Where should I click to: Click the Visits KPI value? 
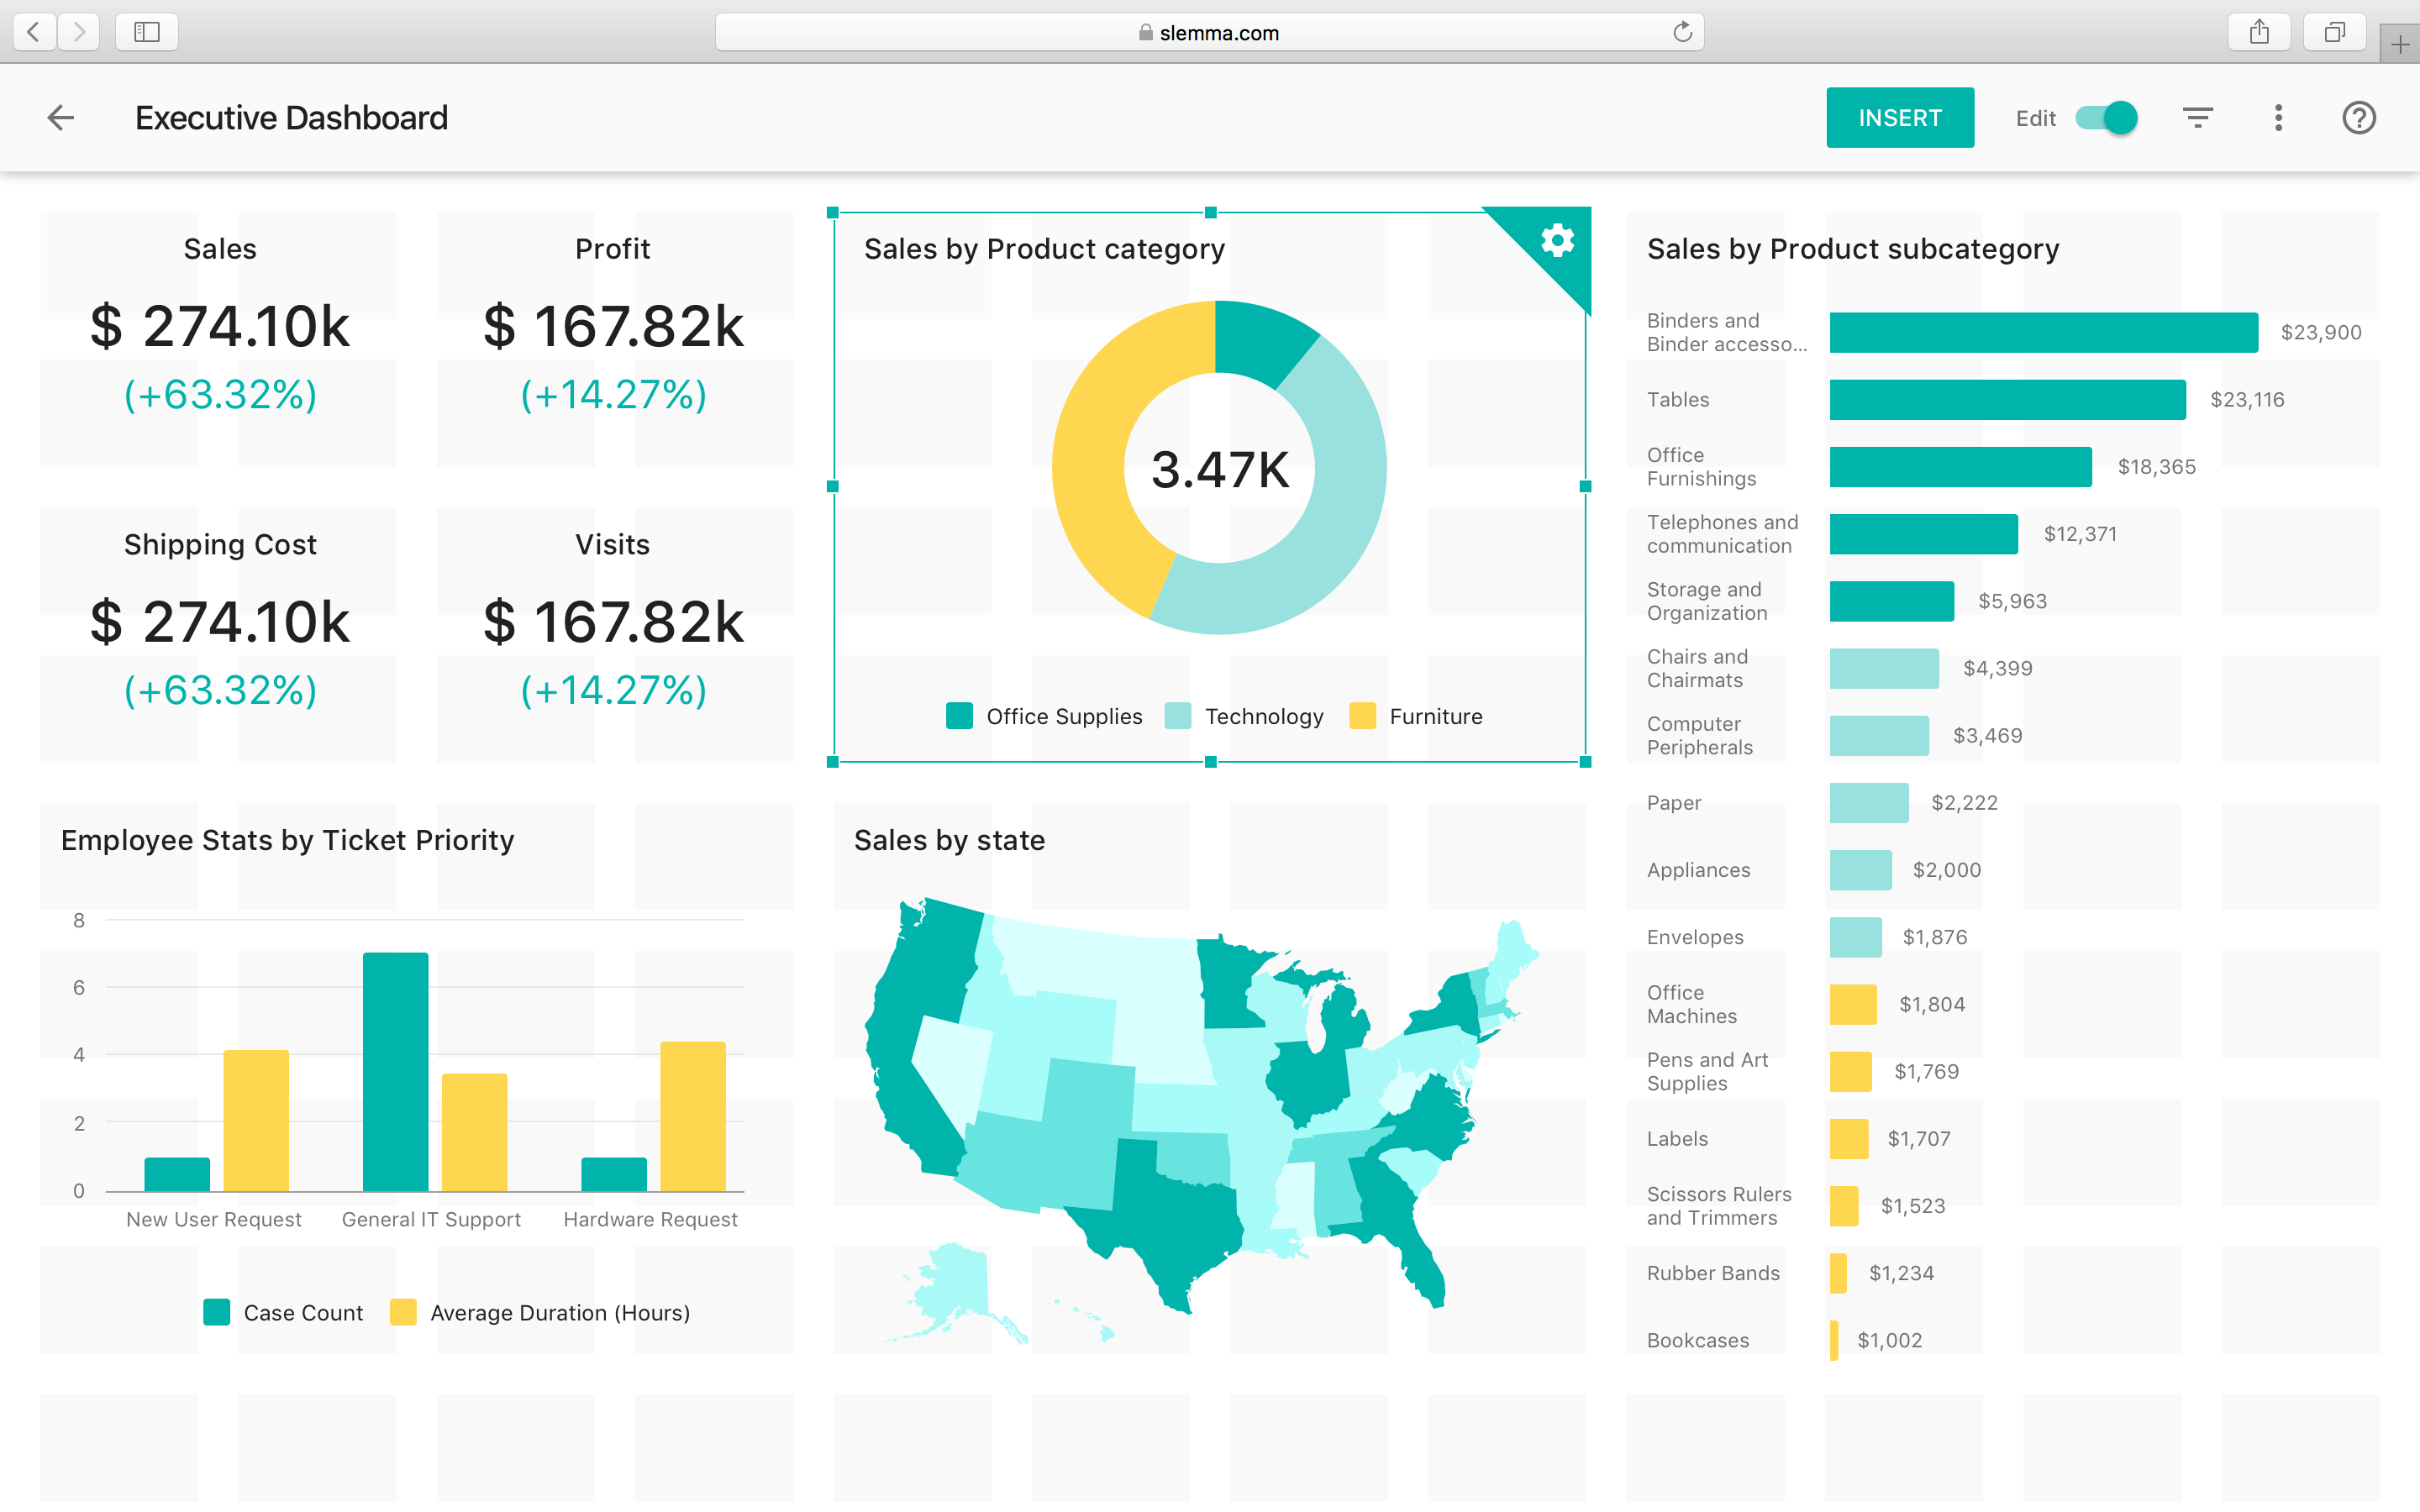pos(613,622)
